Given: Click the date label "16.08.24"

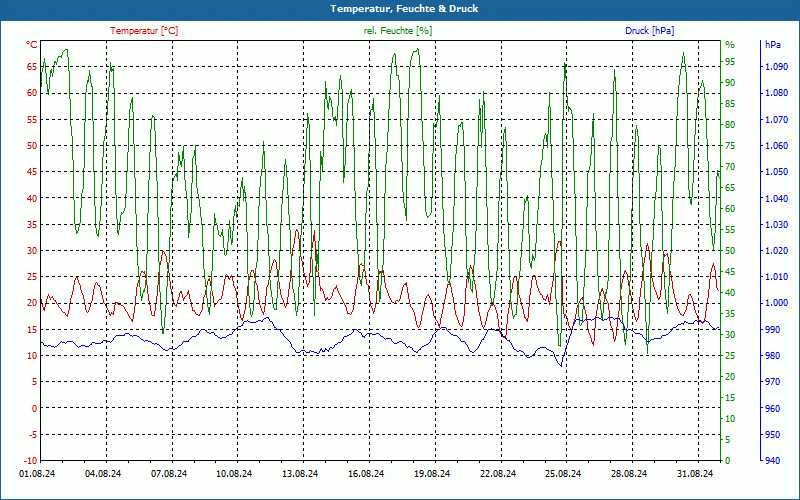Looking at the screenshot, I should point(366,474).
